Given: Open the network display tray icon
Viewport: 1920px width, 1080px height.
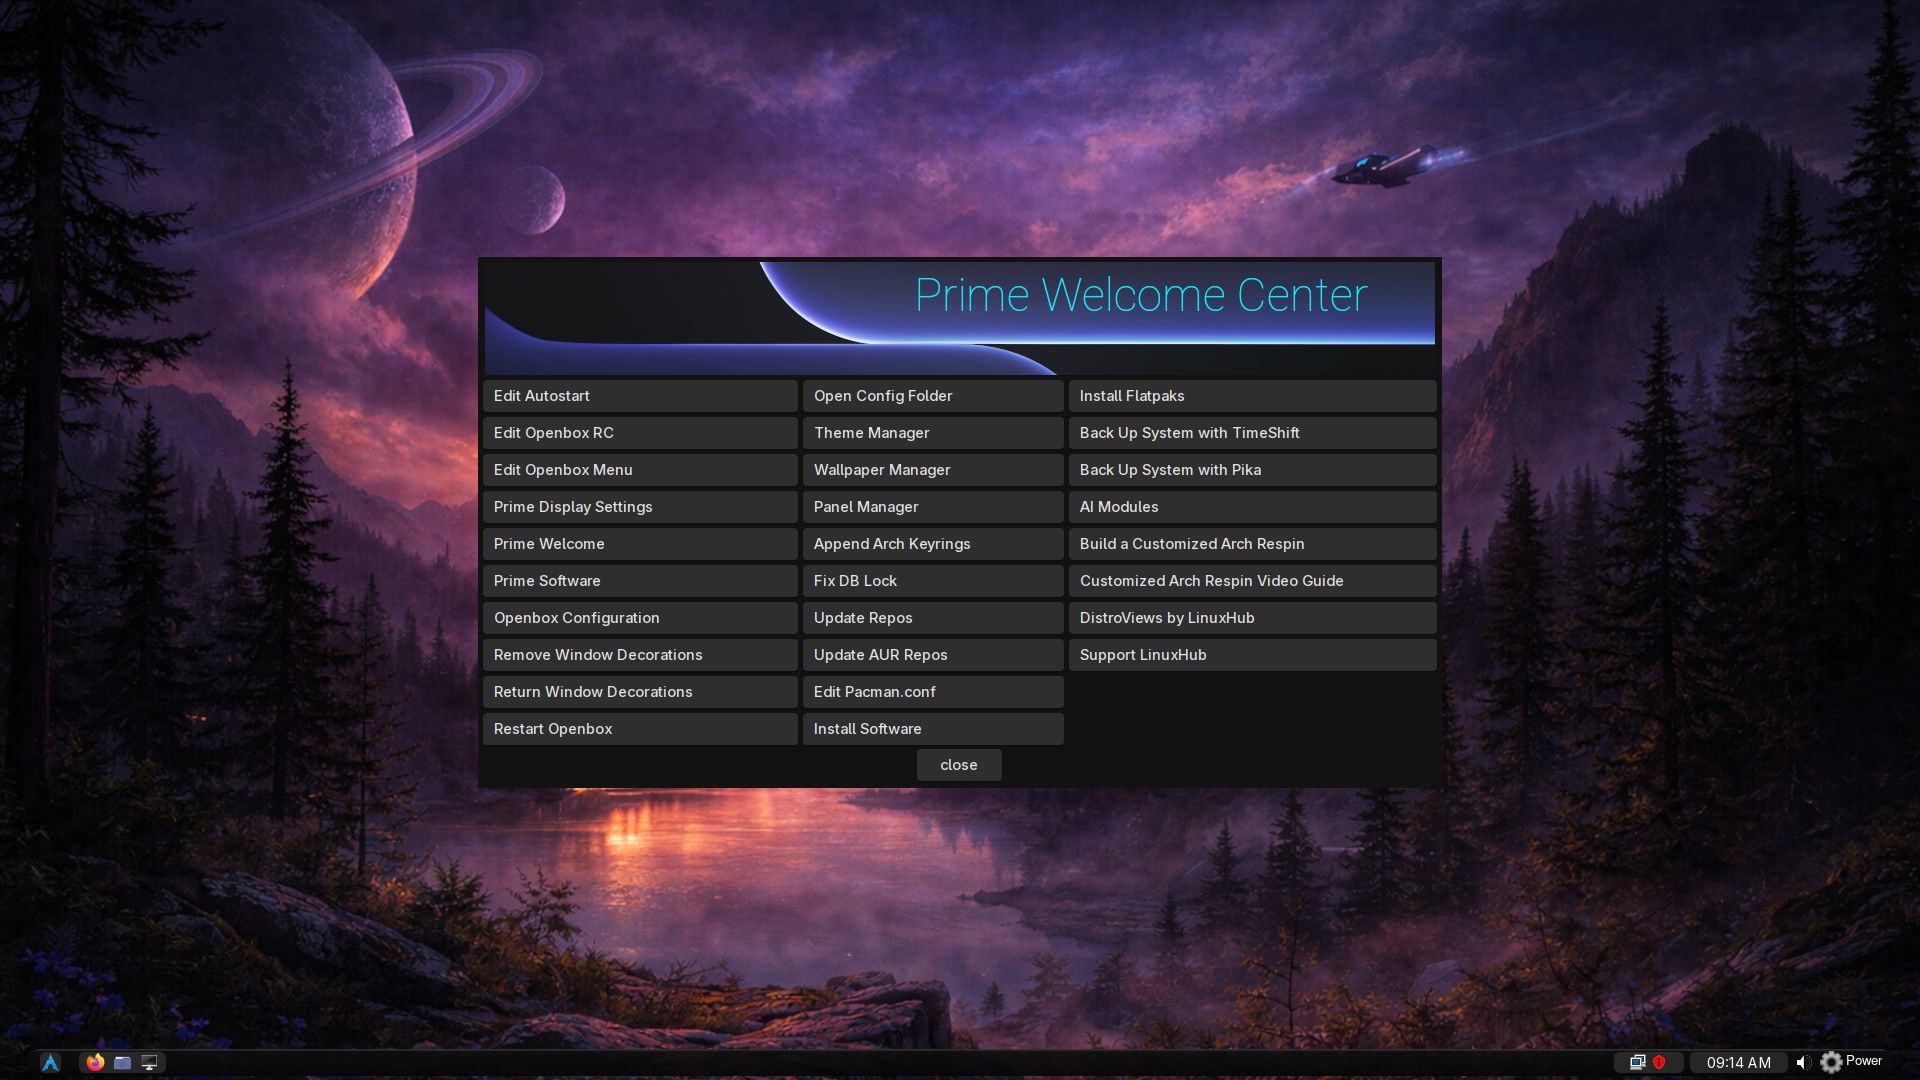Looking at the screenshot, I should [1637, 1063].
